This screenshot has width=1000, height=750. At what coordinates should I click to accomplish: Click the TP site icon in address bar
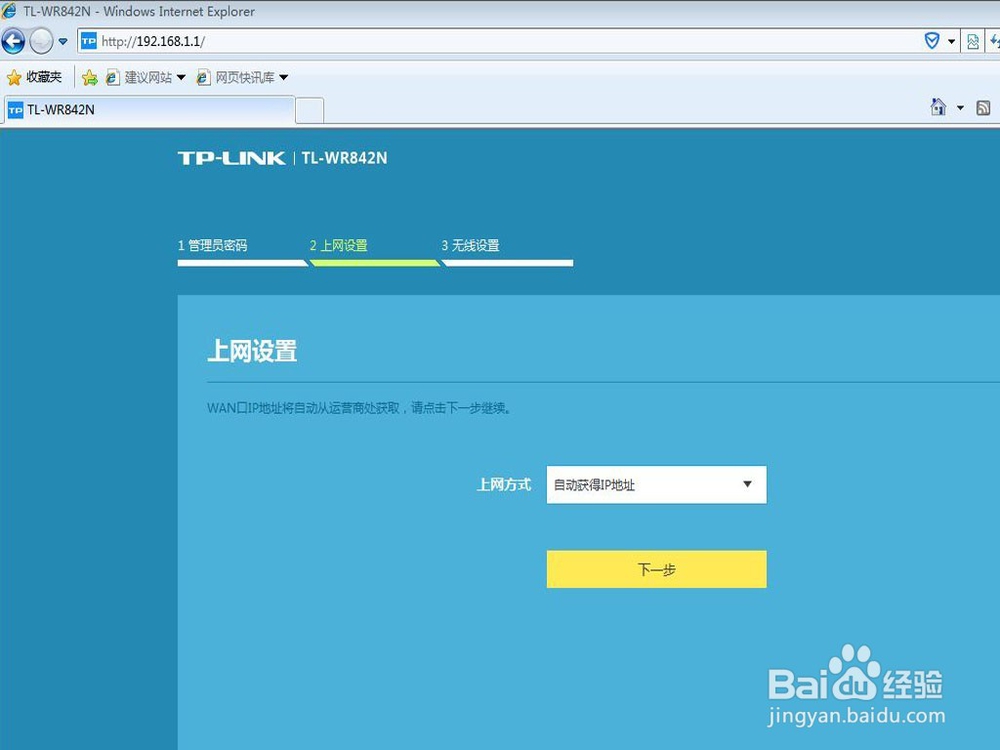pyautogui.click(x=89, y=41)
